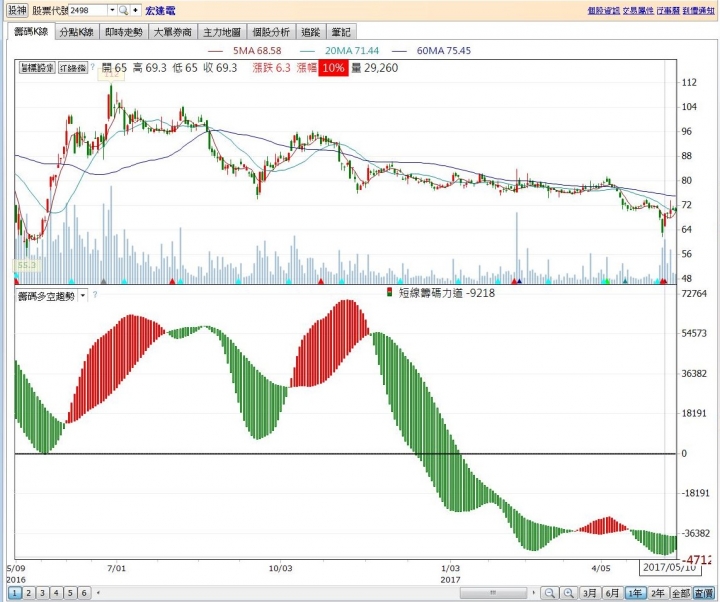Screen dimensions: 720x602
Task: Click the 7/01 date axis label
Action: click(116, 568)
